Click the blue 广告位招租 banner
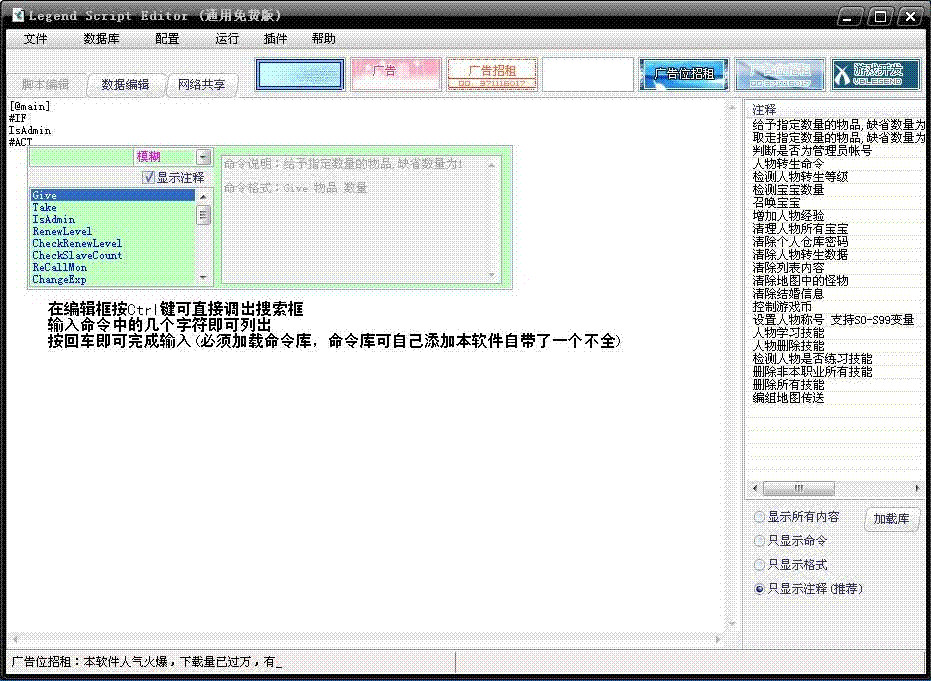 [x=683, y=74]
